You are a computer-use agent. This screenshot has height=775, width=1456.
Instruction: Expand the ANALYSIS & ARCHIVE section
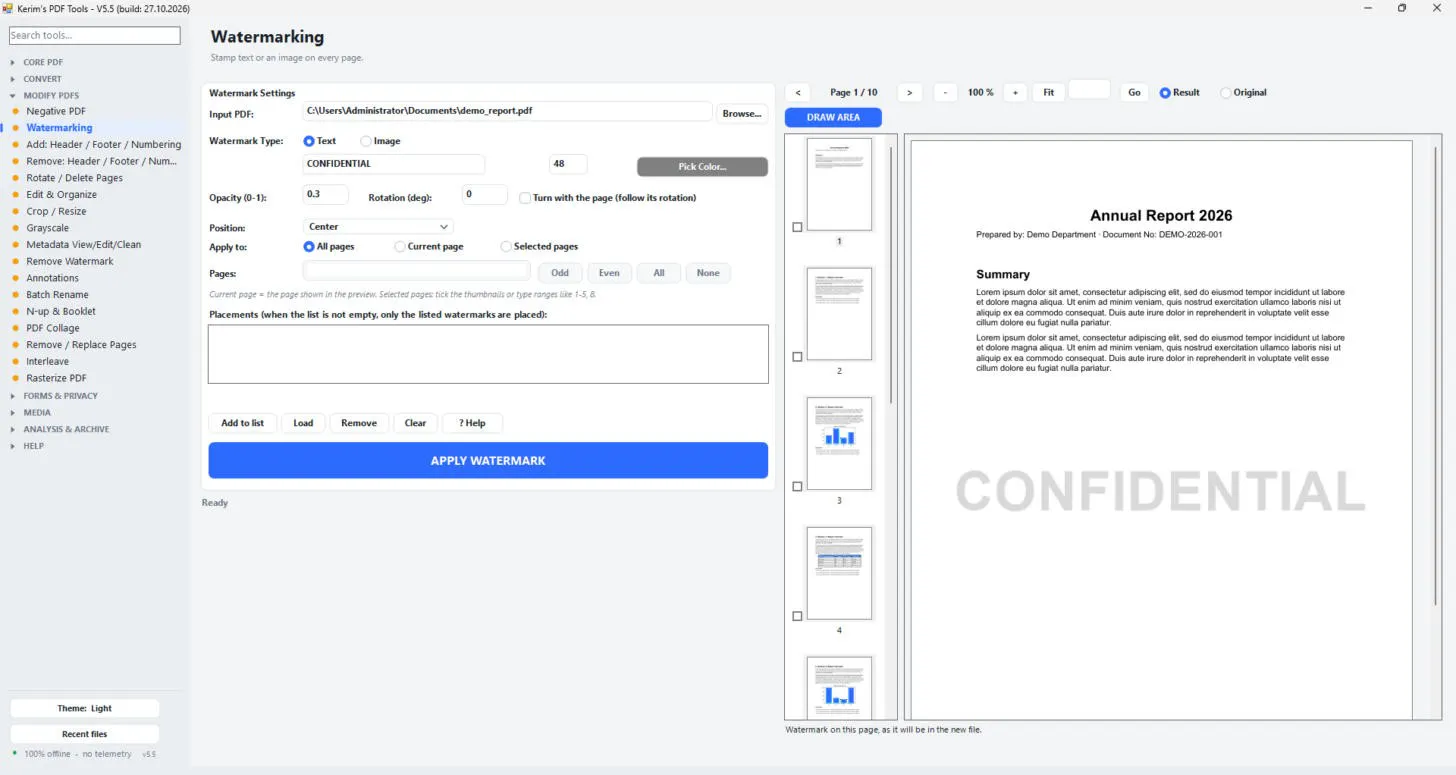[x=66, y=429]
